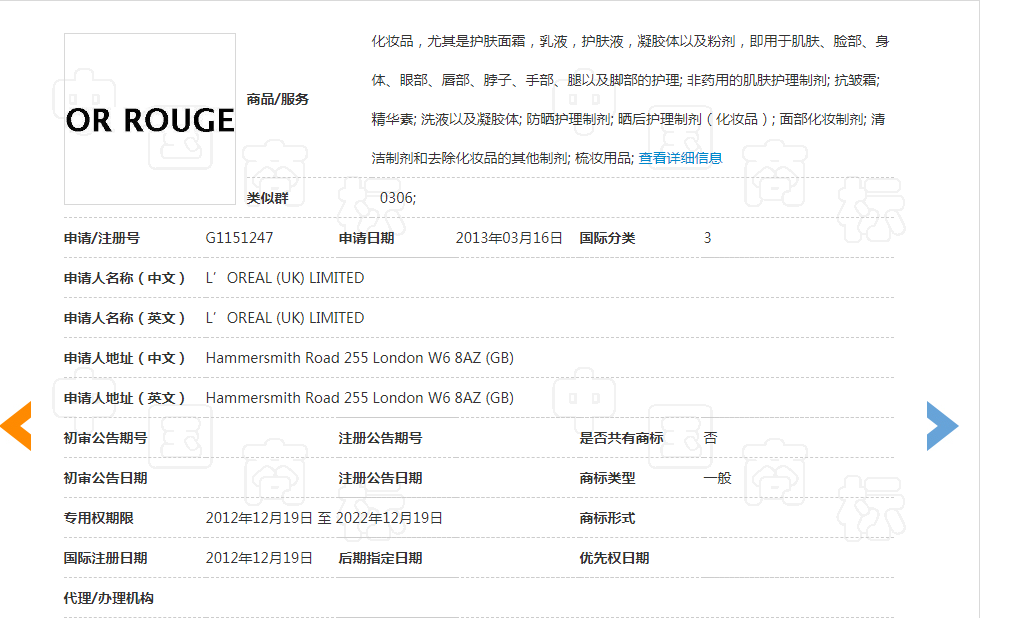Select the application date 2013年03月16日

[x=509, y=237]
